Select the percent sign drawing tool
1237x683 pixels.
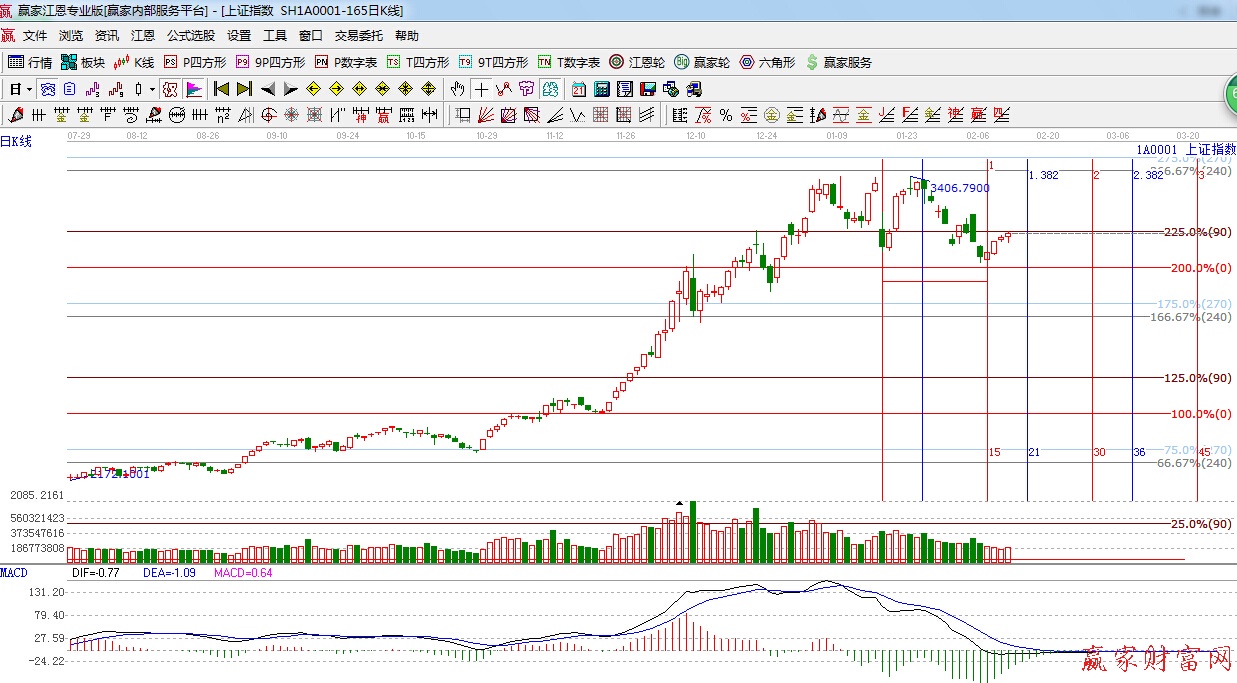point(725,115)
